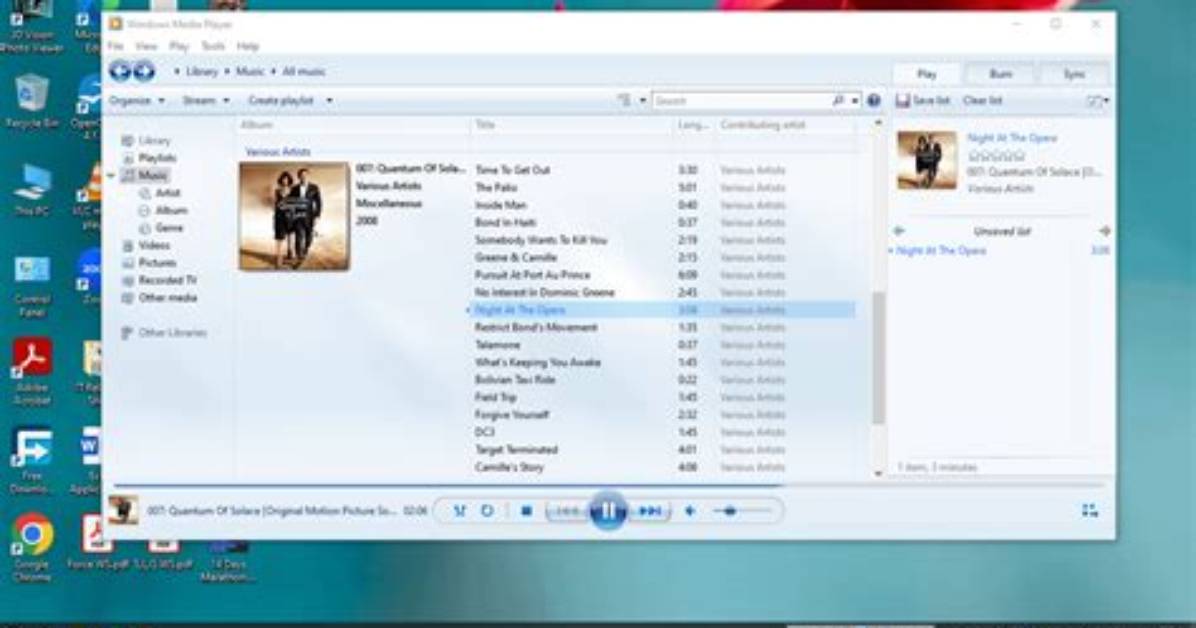1196x628 pixels.
Task: Toggle shuffle in the playback controls
Action: click(459, 510)
